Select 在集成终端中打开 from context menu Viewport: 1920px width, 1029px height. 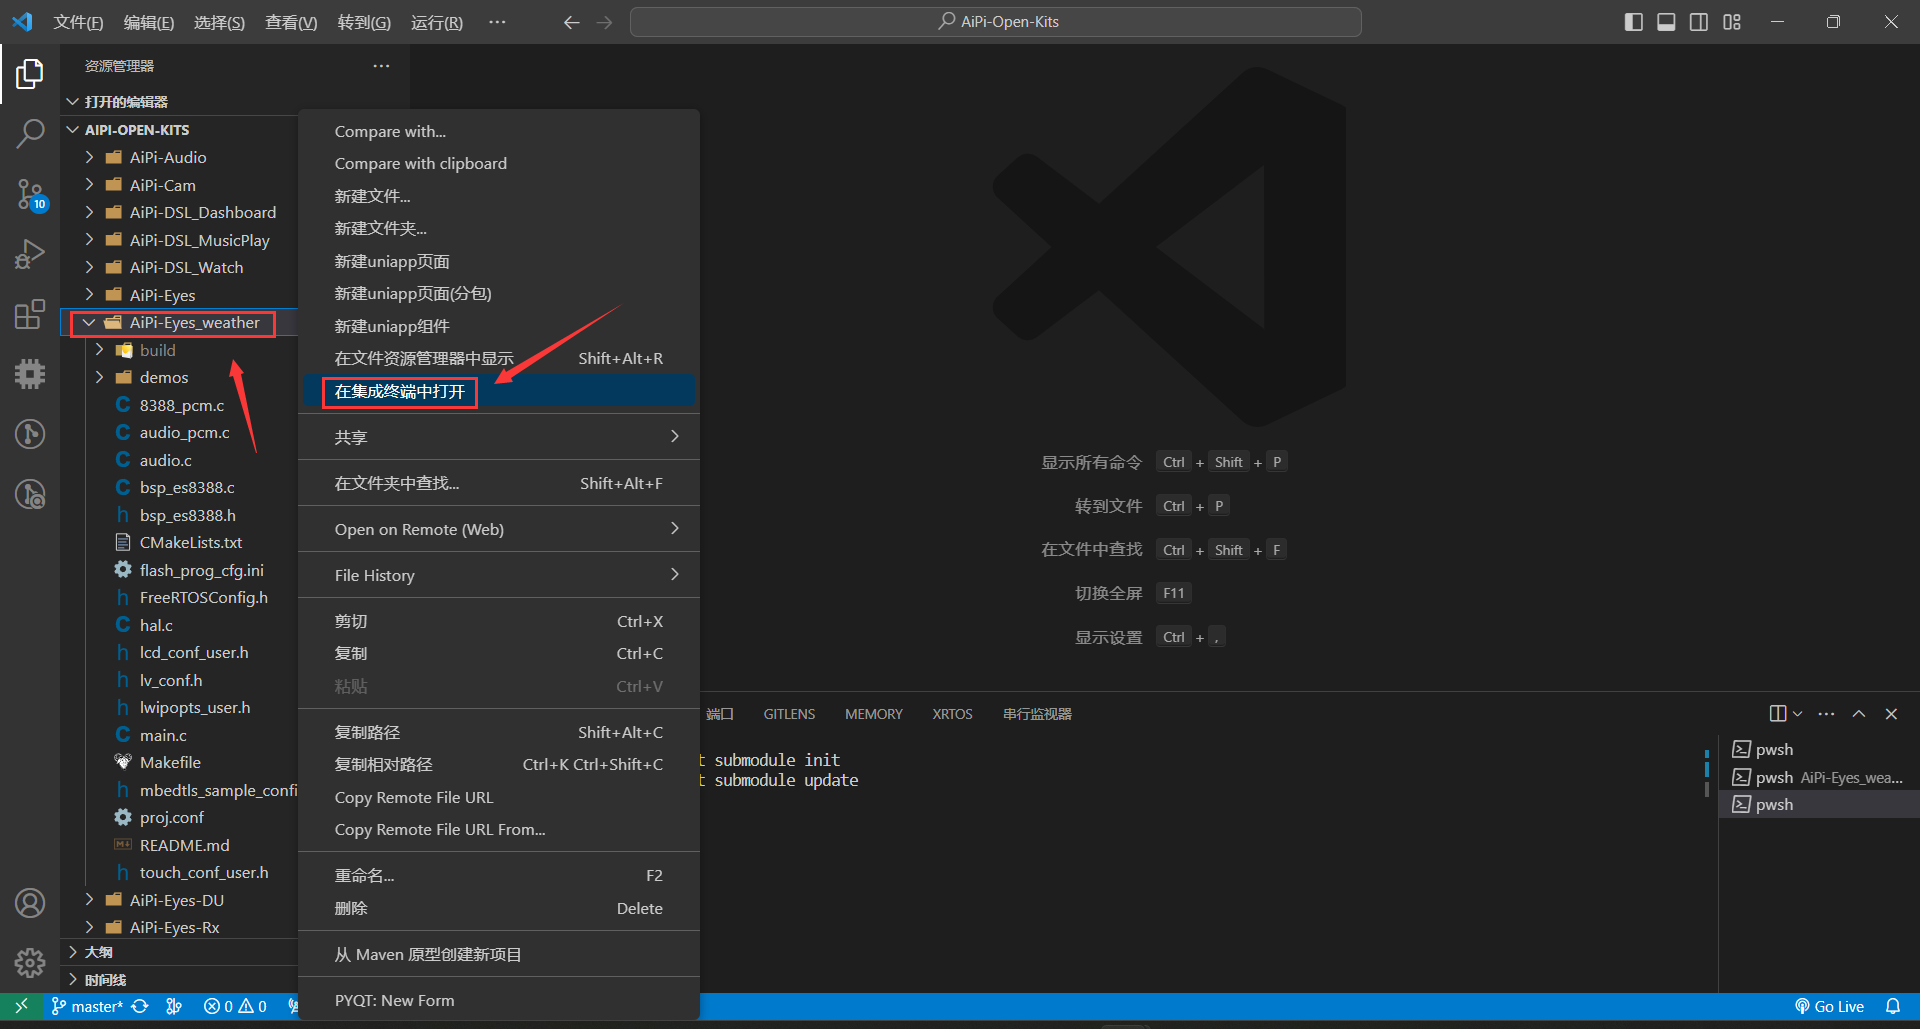click(499, 391)
